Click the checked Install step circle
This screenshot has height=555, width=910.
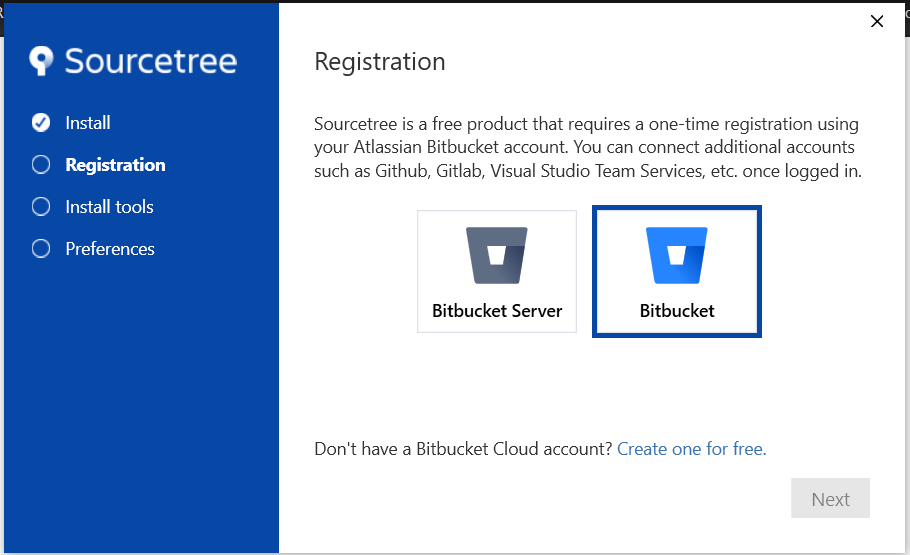pos(41,122)
